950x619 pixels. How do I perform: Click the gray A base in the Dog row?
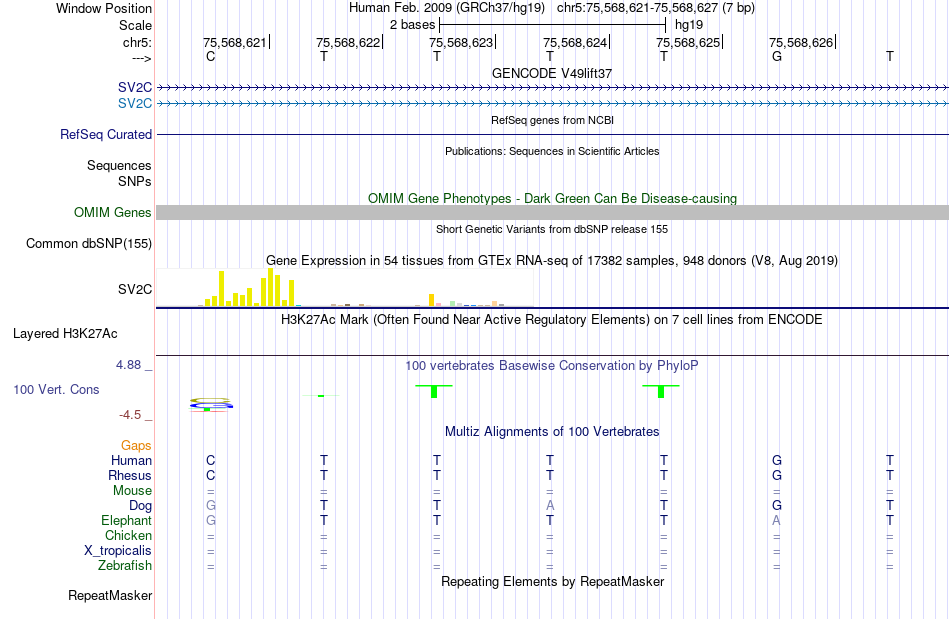[550, 505]
